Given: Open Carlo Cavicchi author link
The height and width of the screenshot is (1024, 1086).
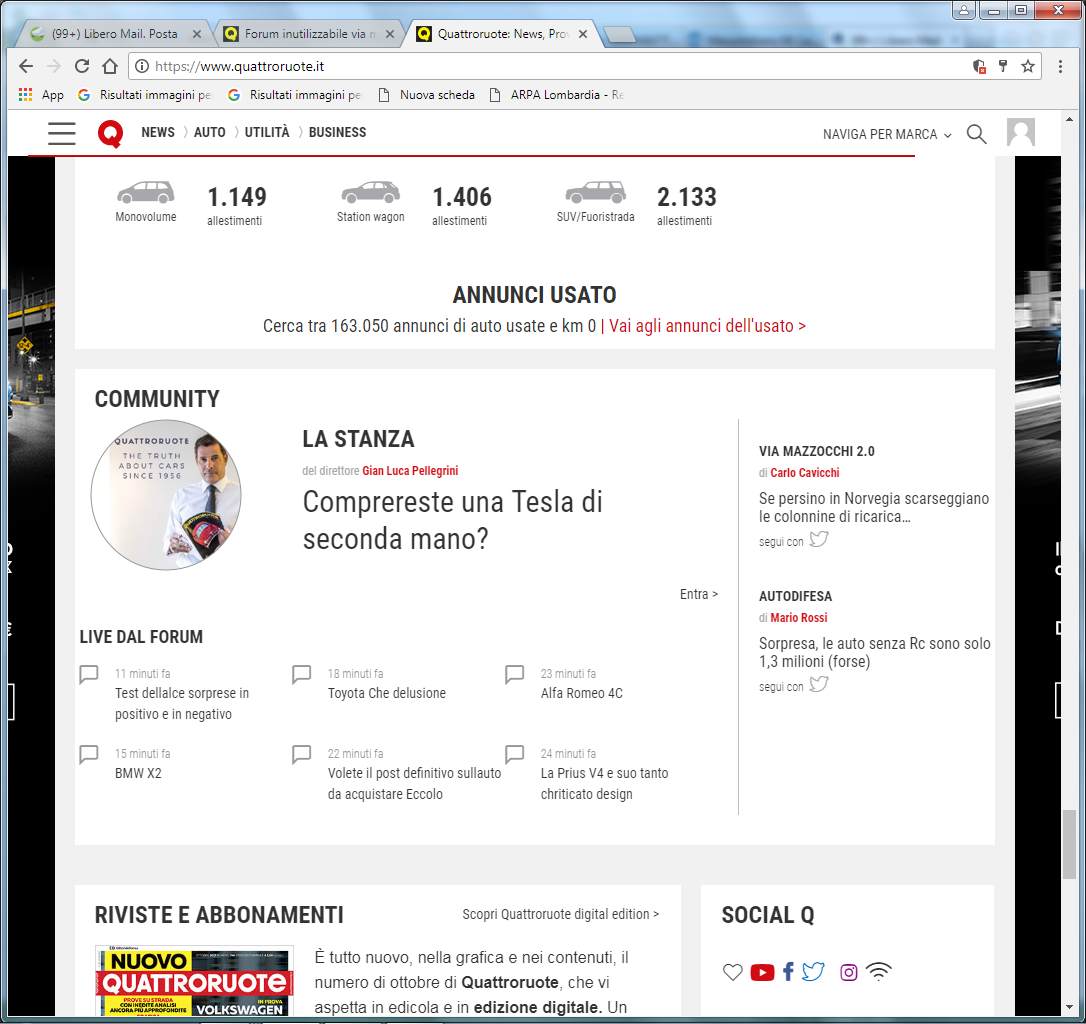Looking at the screenshot, I should click(805, 473).
